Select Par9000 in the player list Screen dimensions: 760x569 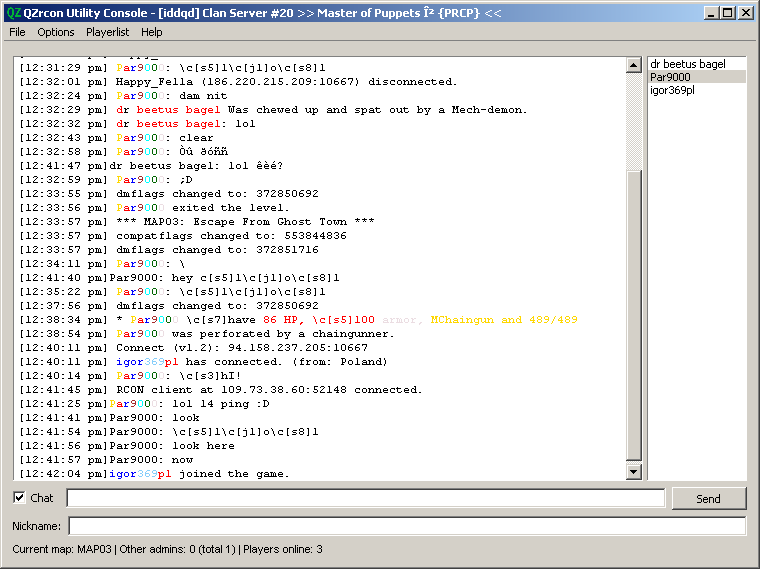click(x=671, y=77)
